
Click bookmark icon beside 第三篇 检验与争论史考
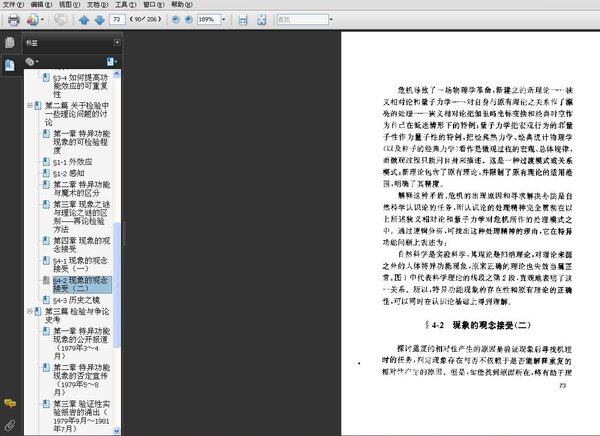pyautogui.click(x=38, y=311)
